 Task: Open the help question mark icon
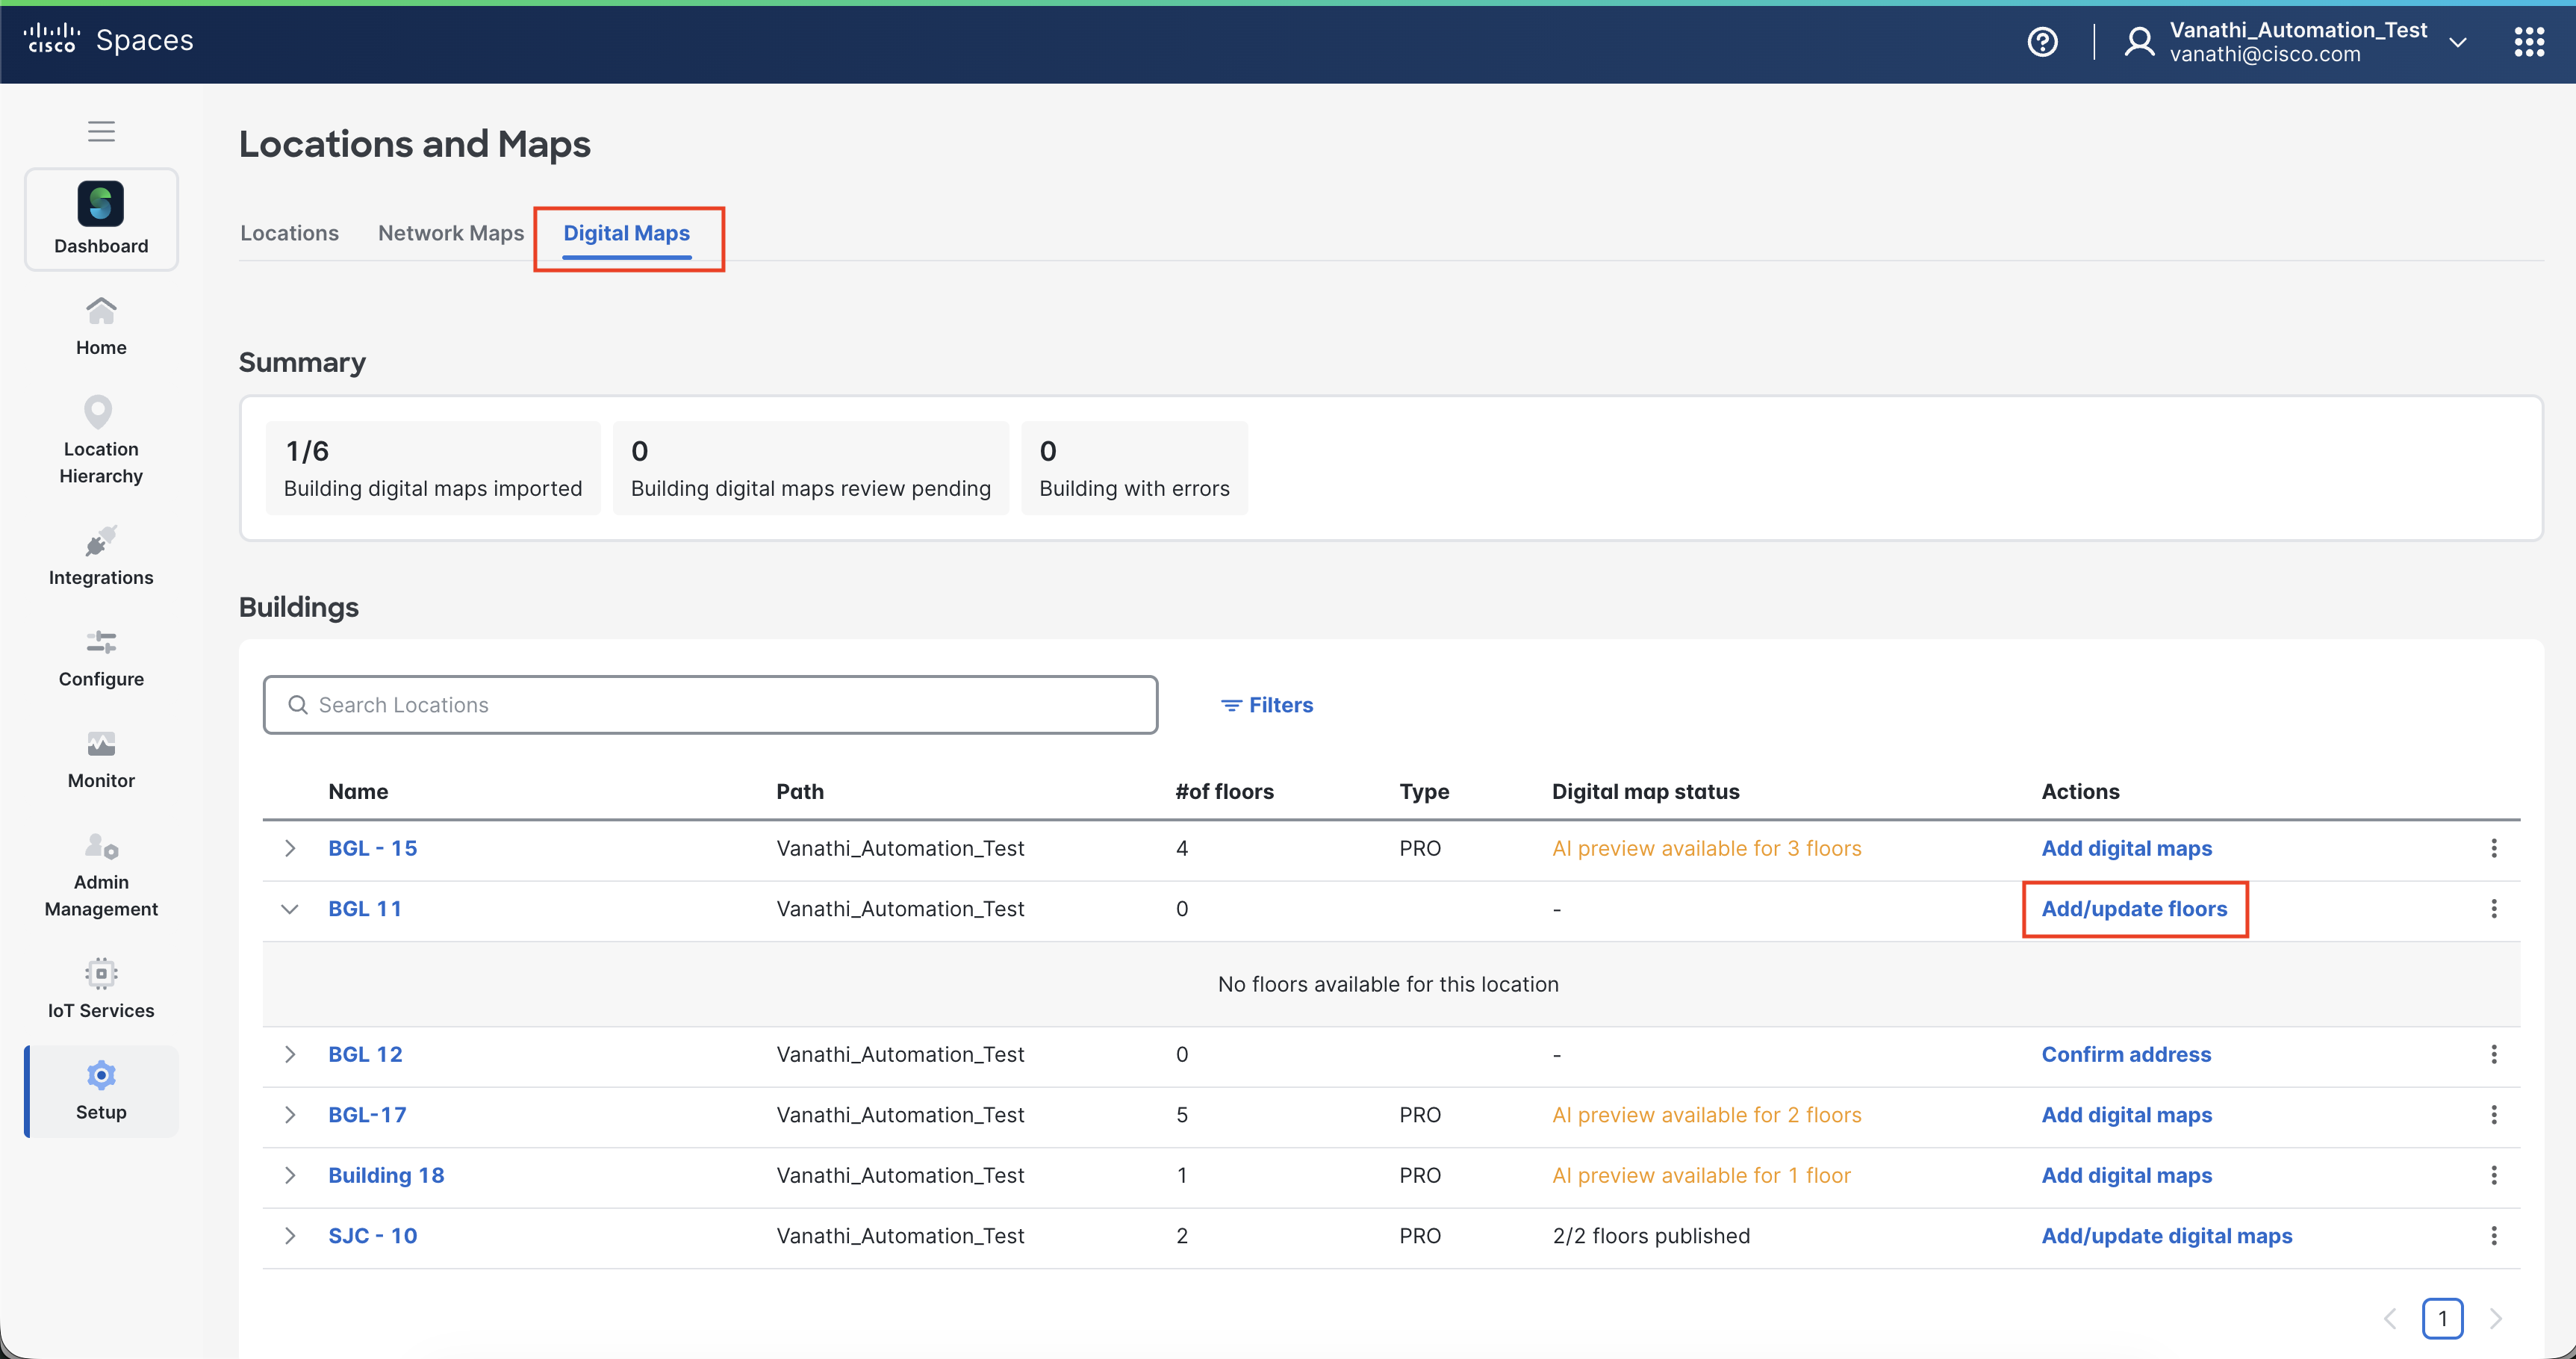pyautogui.click(x=2042, y=42)
